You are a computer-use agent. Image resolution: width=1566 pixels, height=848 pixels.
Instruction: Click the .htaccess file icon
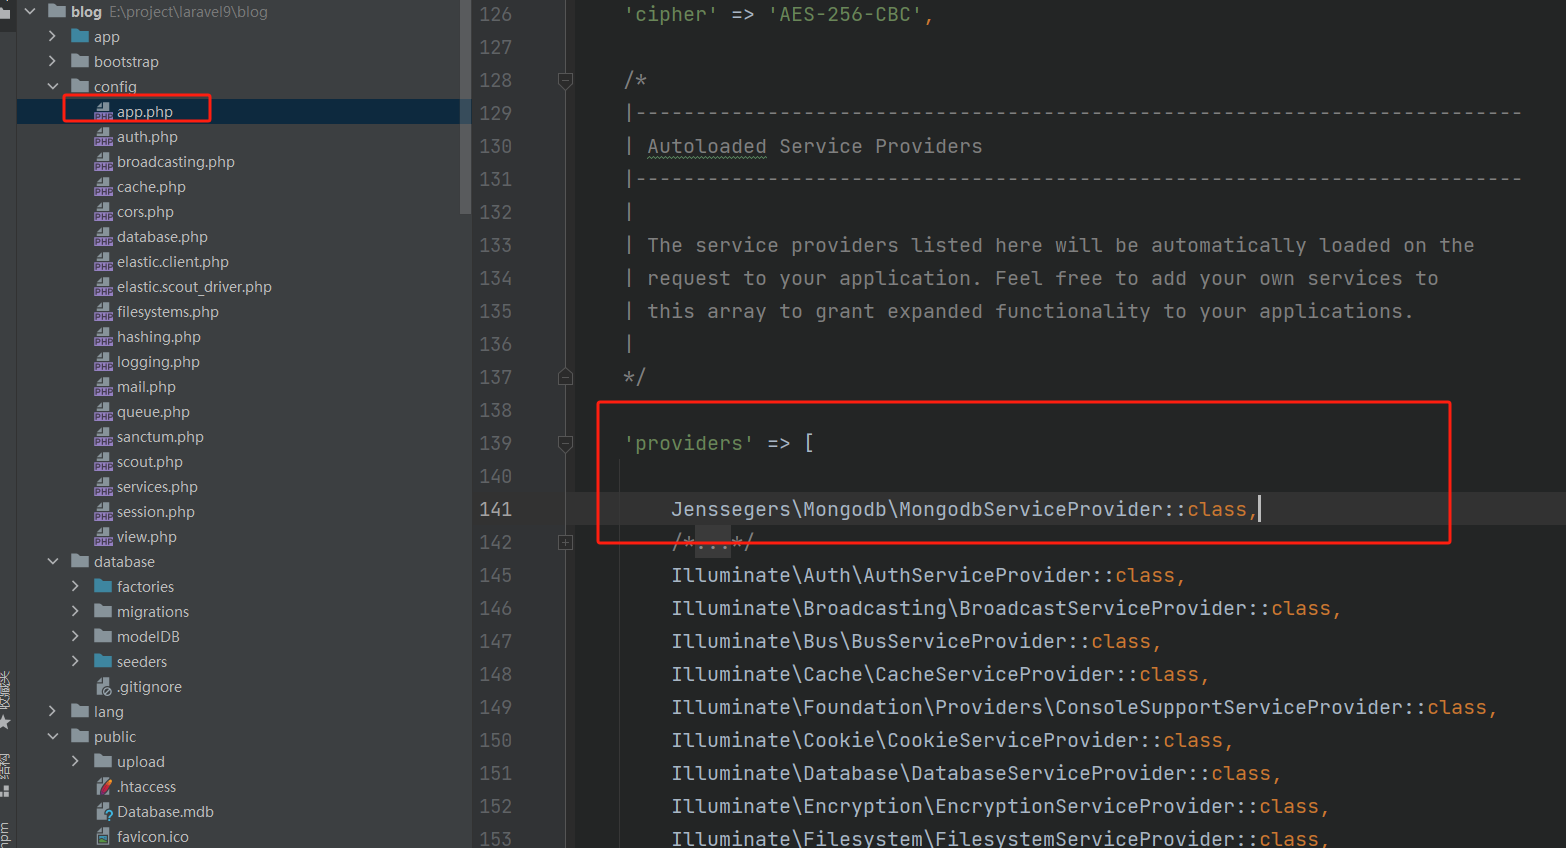(103, 787)
